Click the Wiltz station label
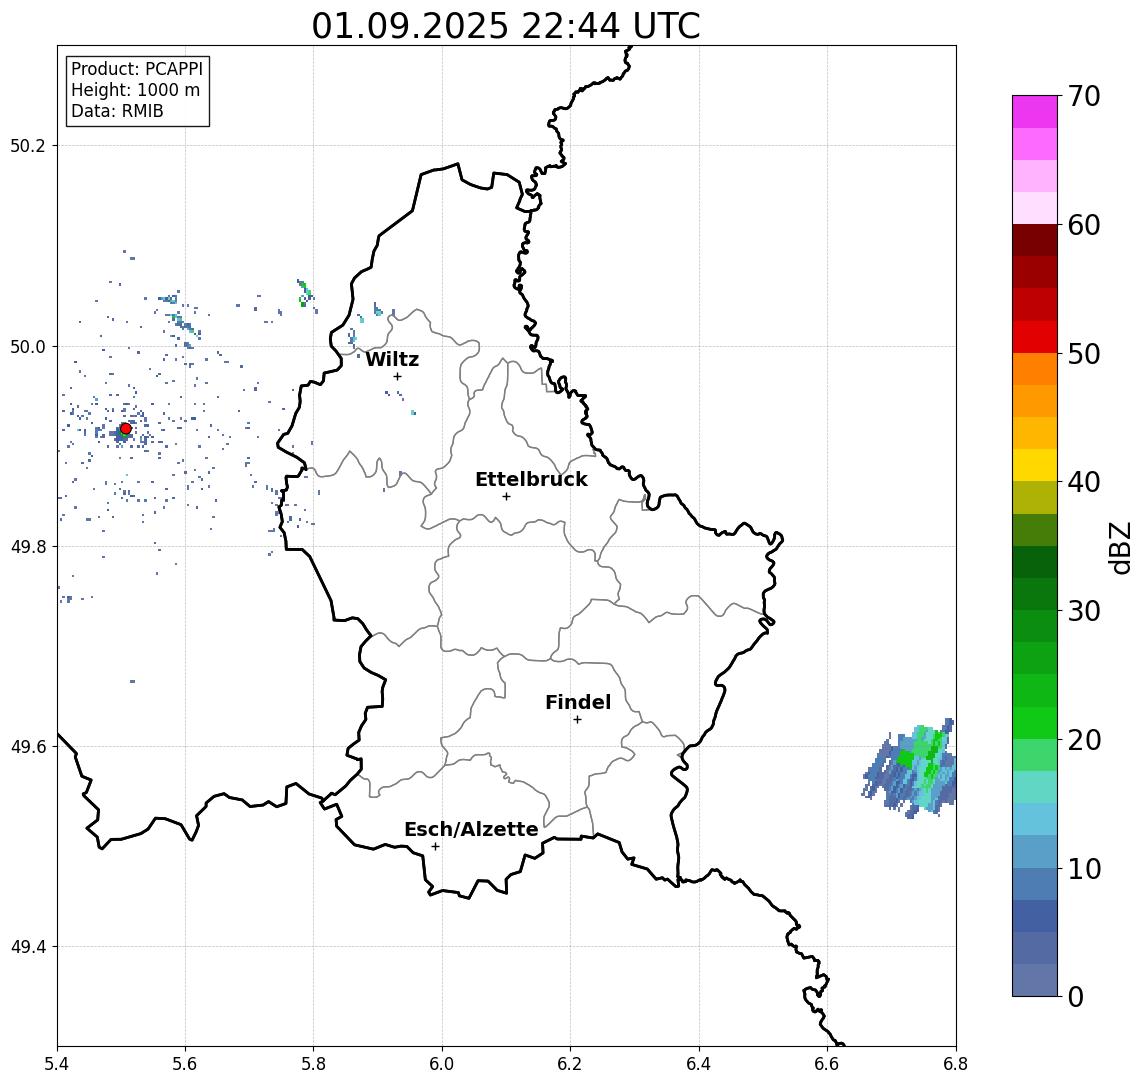1145x1084 pixels. (392, 359)
